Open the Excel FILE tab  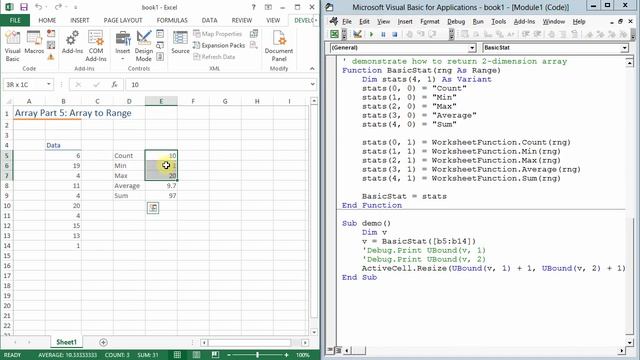click(x=15, y=20)
